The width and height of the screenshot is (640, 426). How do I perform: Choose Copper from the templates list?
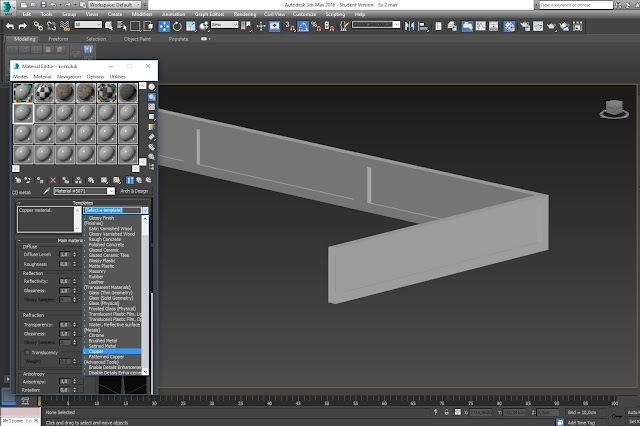coord(96,352)
